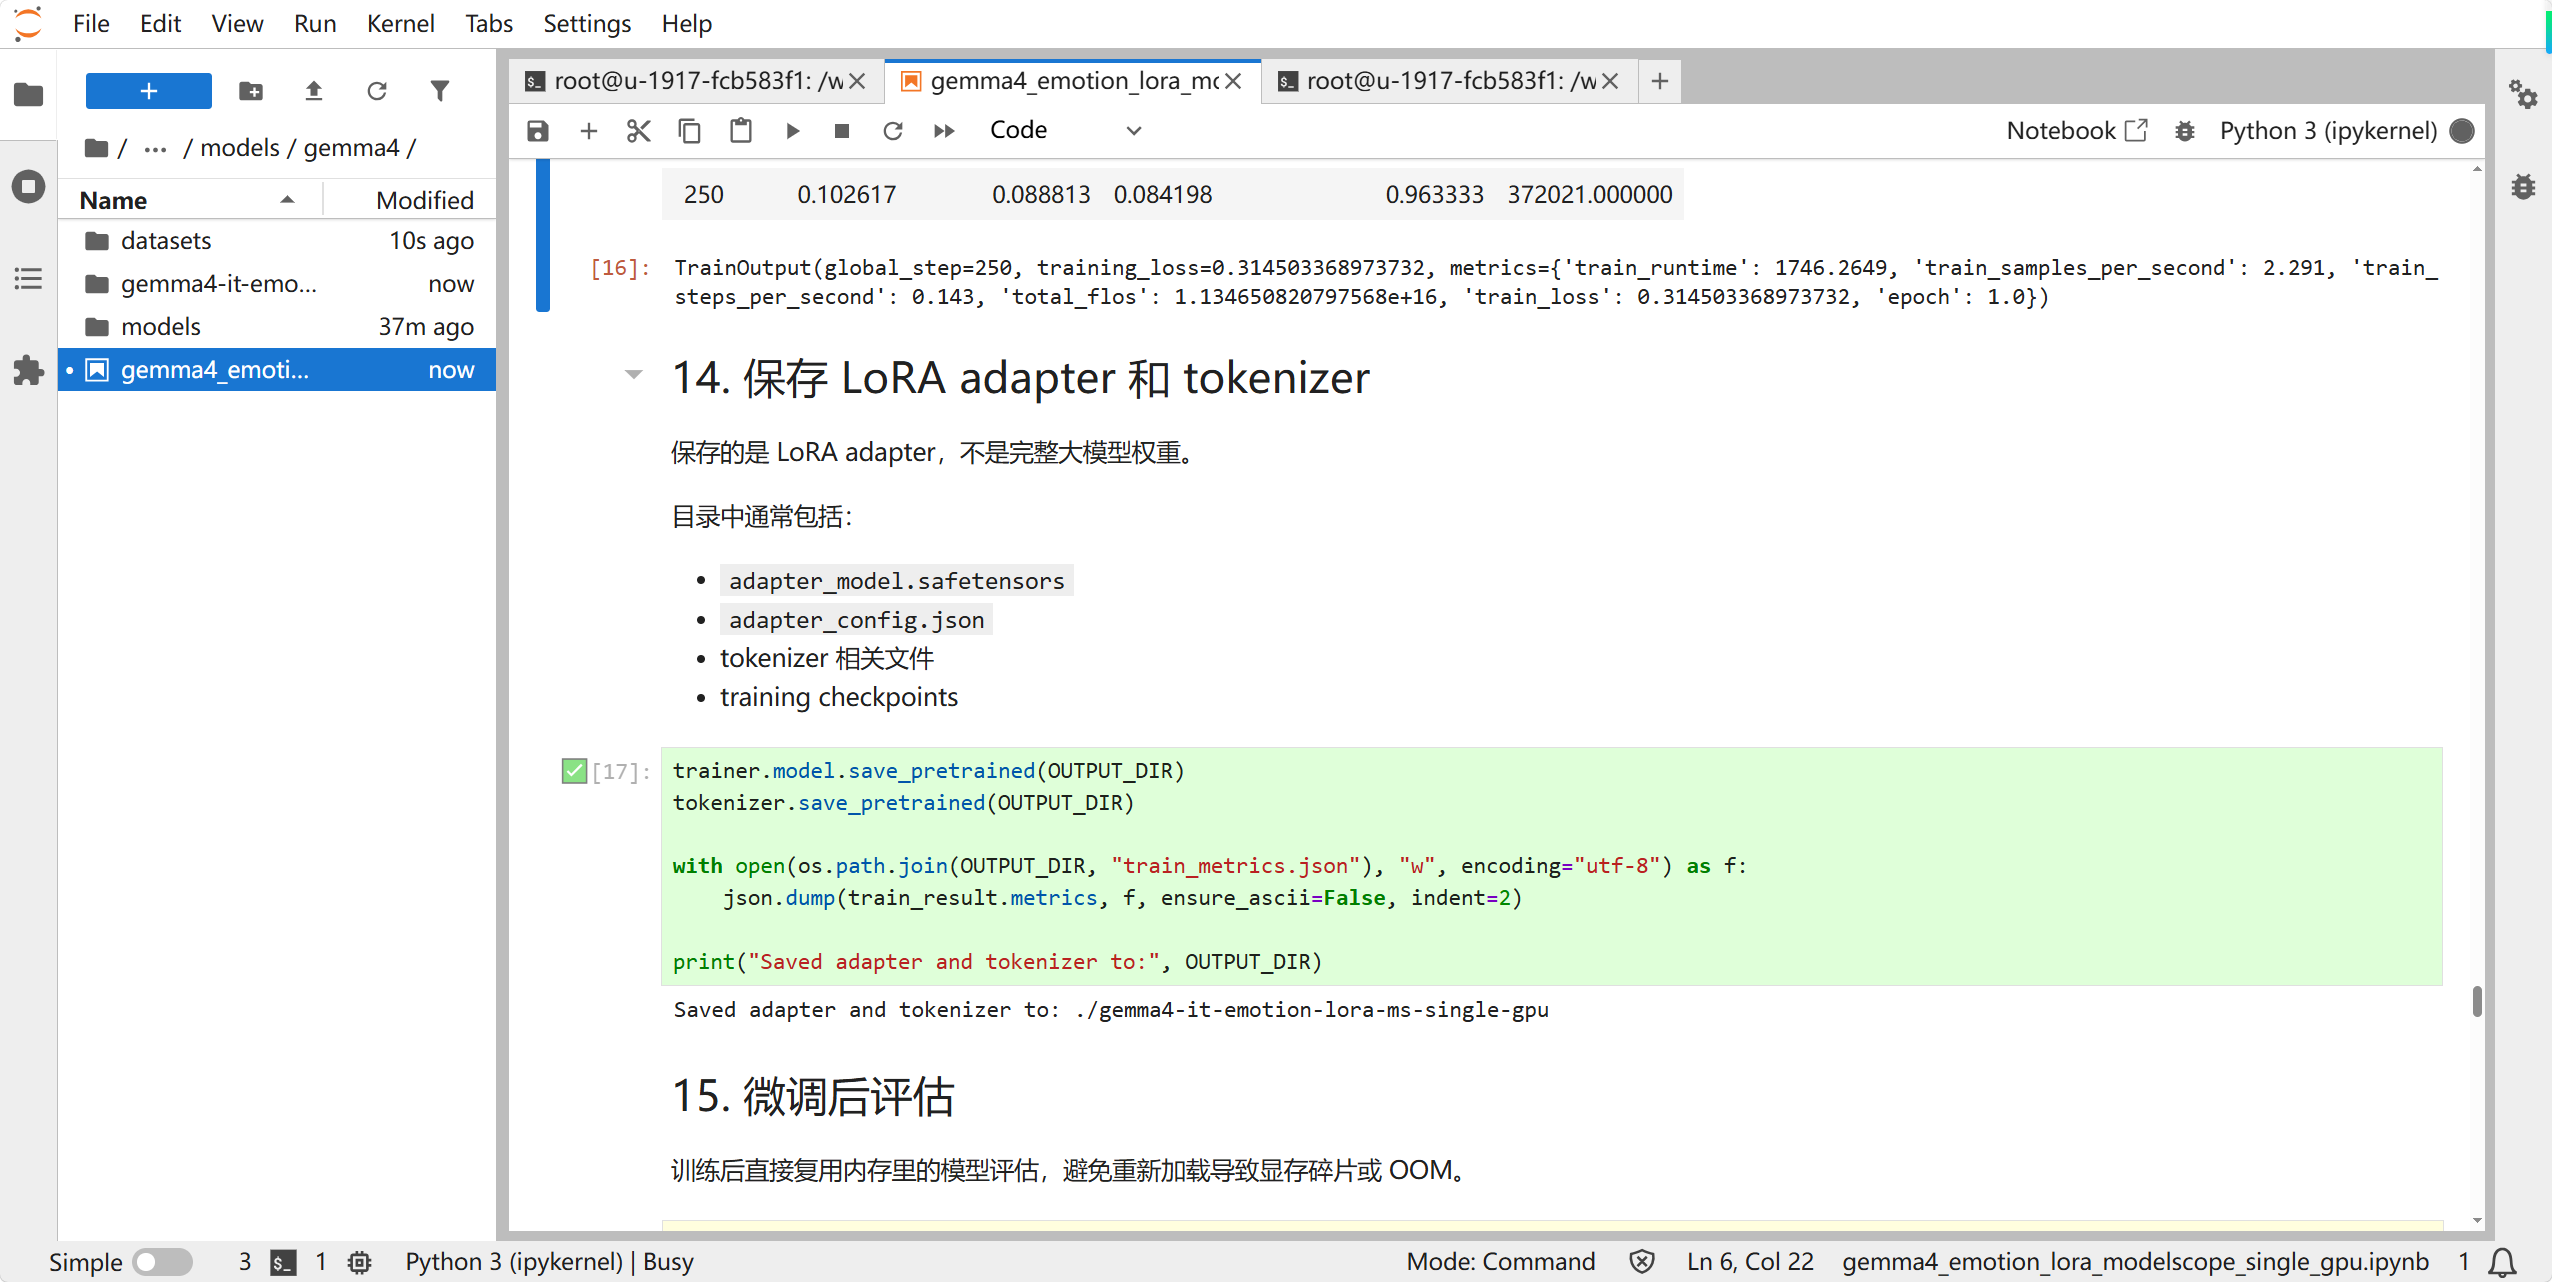The image size is (2552, 1282).
Task: Click the Mode: Command status text
Action: point(1501,1262)
